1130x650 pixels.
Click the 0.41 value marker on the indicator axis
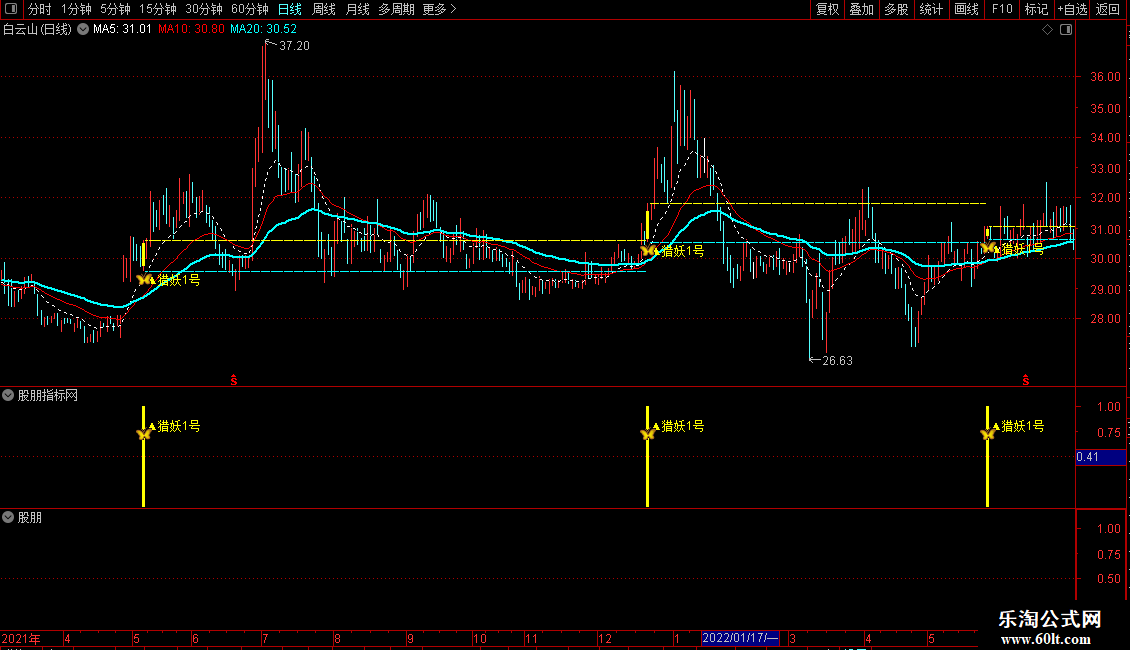pyautogui.click(x=1100, y=457)
